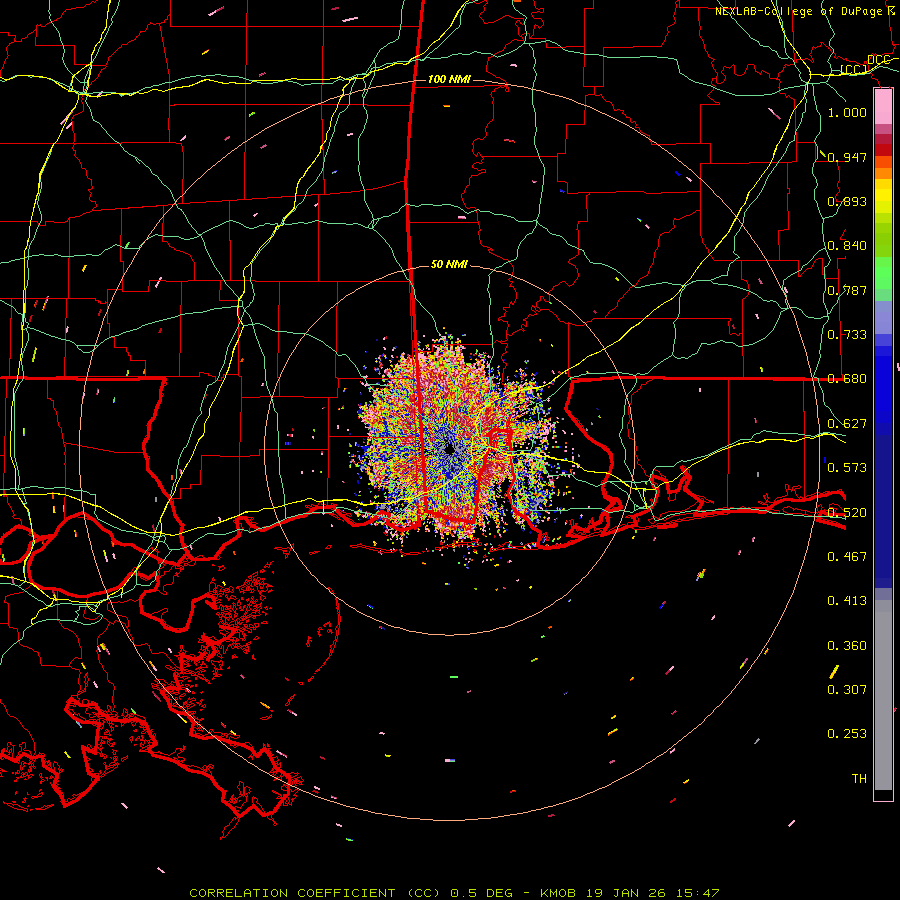This screenshot has width=900, height=900.
Task: Click the 0.413 color scale label
Action: click(847, 601)
